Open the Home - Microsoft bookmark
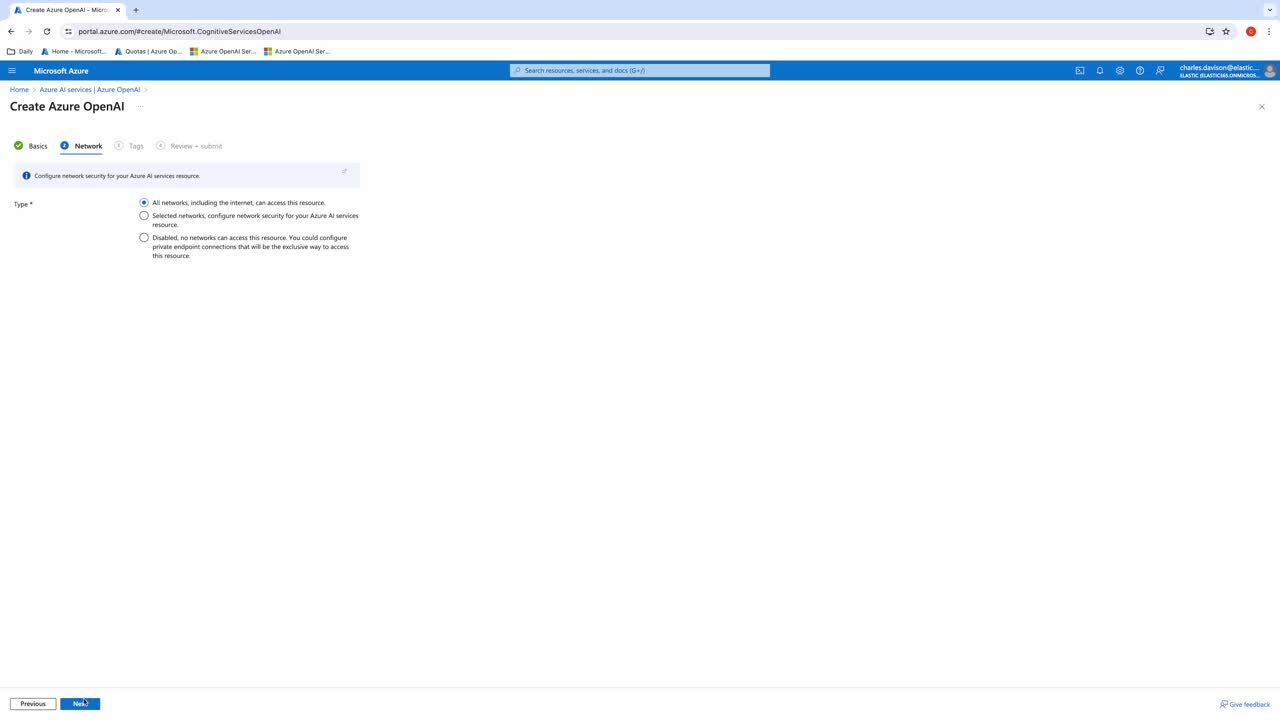This screenshot has height=720, width=1280. coord(74,51)
